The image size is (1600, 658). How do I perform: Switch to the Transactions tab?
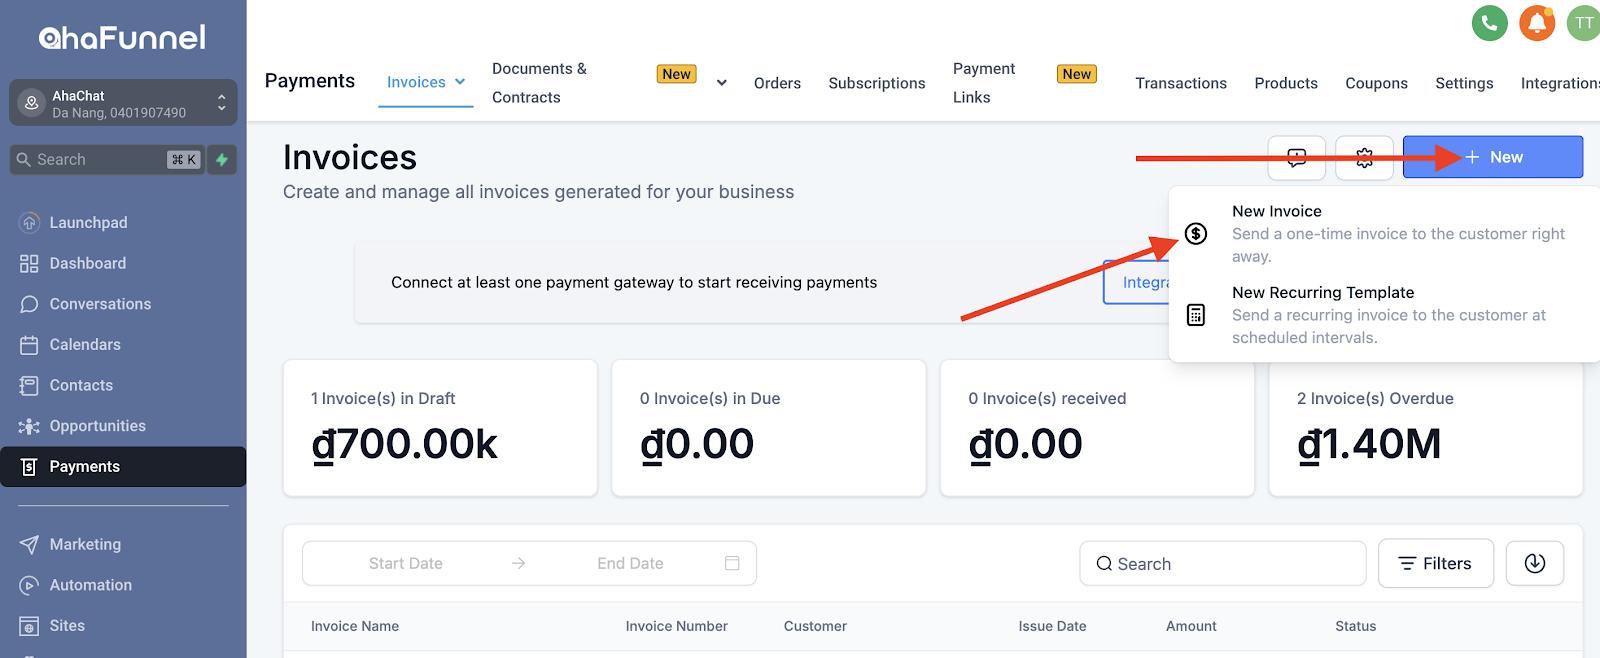(x=1181, y=83)
